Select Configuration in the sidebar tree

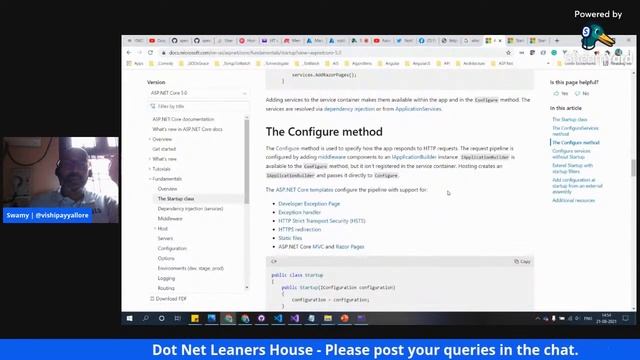(x=172, y=249)
